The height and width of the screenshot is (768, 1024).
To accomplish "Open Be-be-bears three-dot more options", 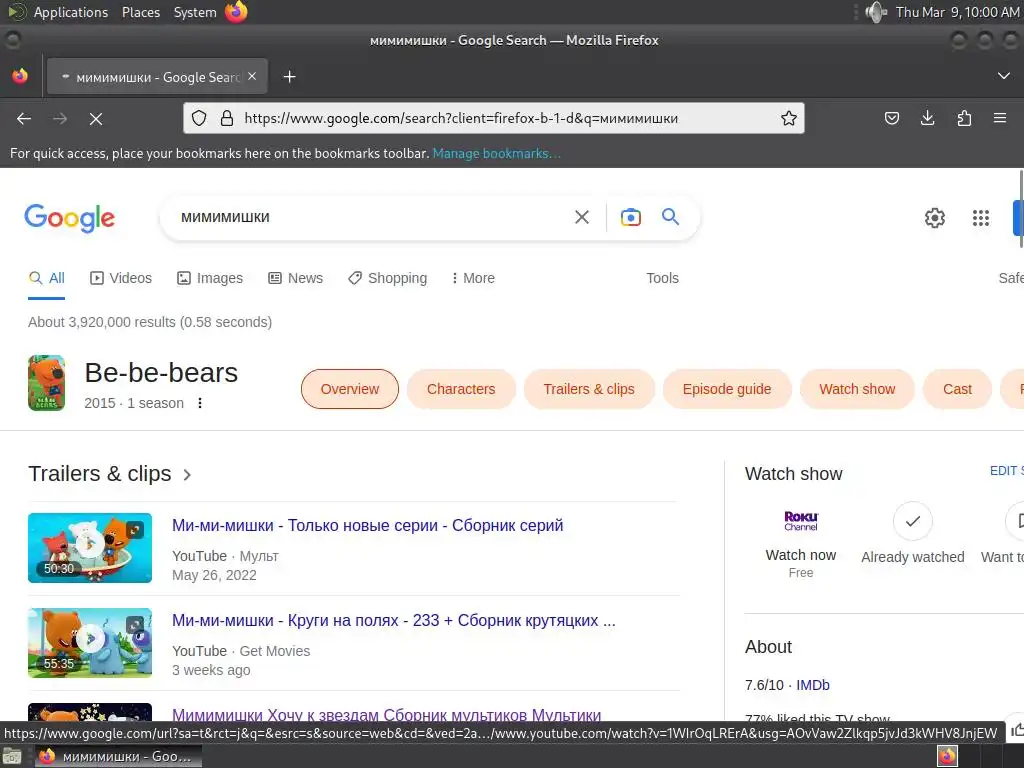I will (x=200, y=403).
